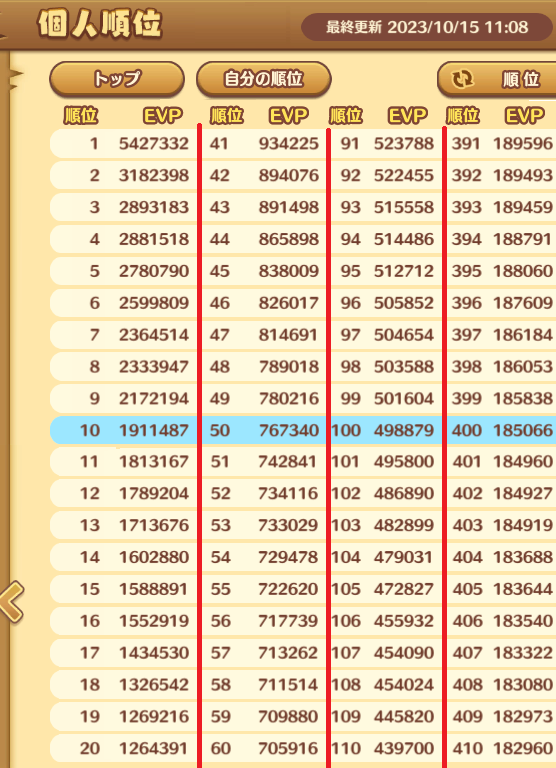This screenshot has height=768, width=556.
Task: Select the highlighted rank 10 row
Action: point(124,430)
